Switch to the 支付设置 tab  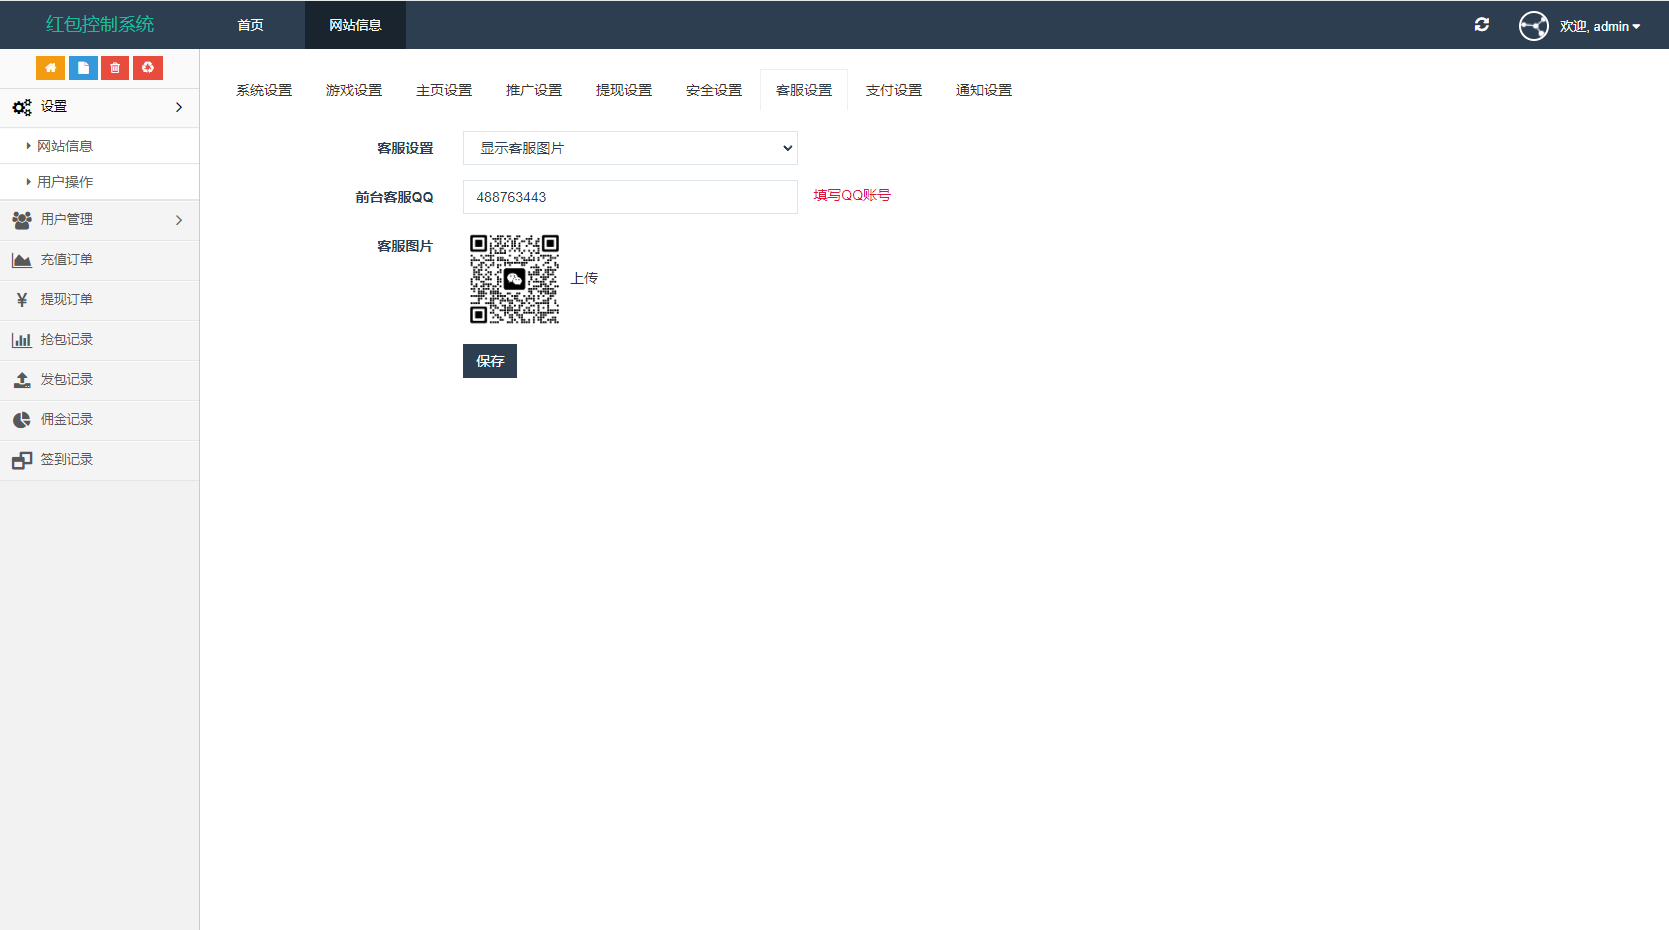coord(893,89)
